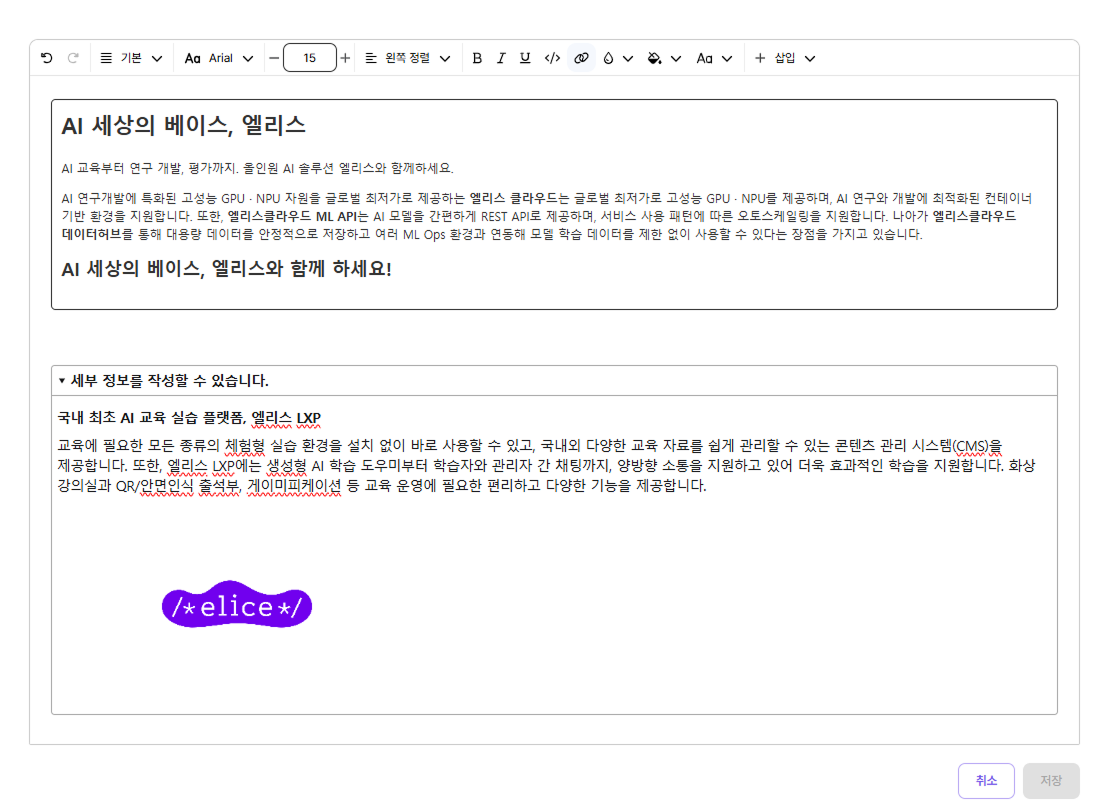Click bold text '엘리스클라우드 ML API는'
The width and height of the screenshot is (1108, 811).
pyautogui.click(x=298, y=216)
